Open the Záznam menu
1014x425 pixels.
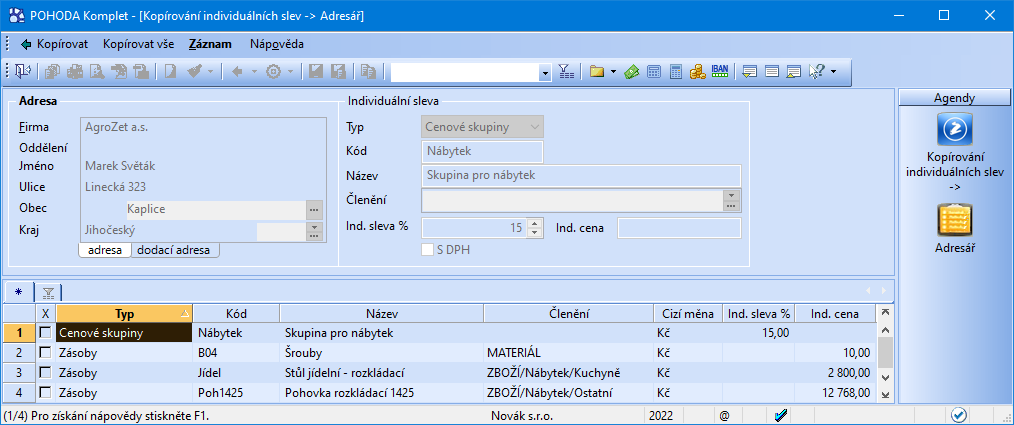point(210,45)
